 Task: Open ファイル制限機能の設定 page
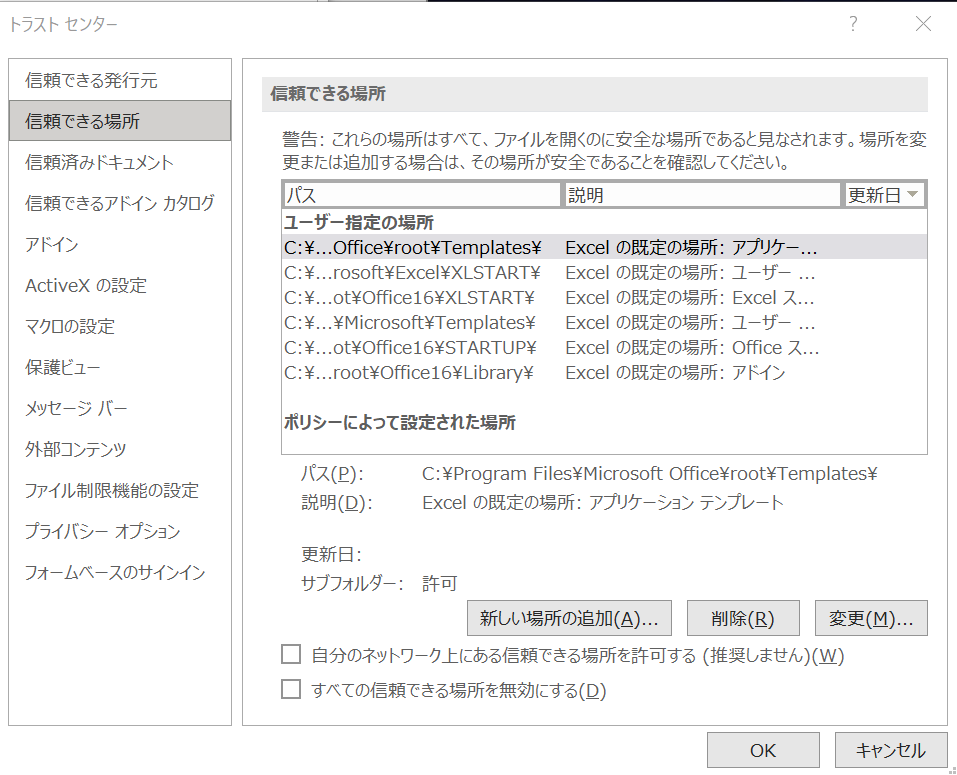click(x=120, y=490)
